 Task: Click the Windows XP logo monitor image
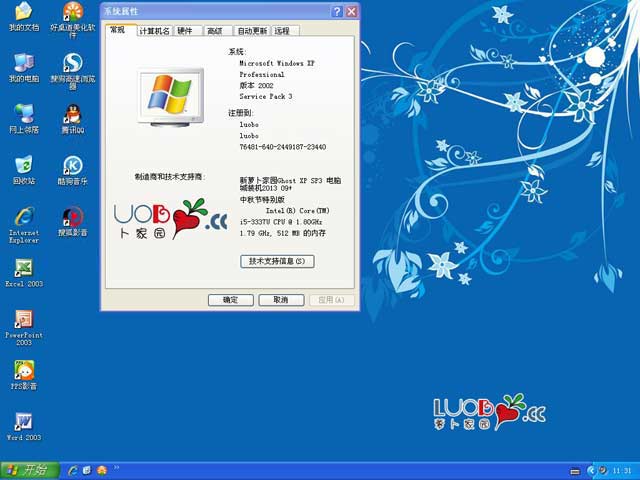[170, 97]
